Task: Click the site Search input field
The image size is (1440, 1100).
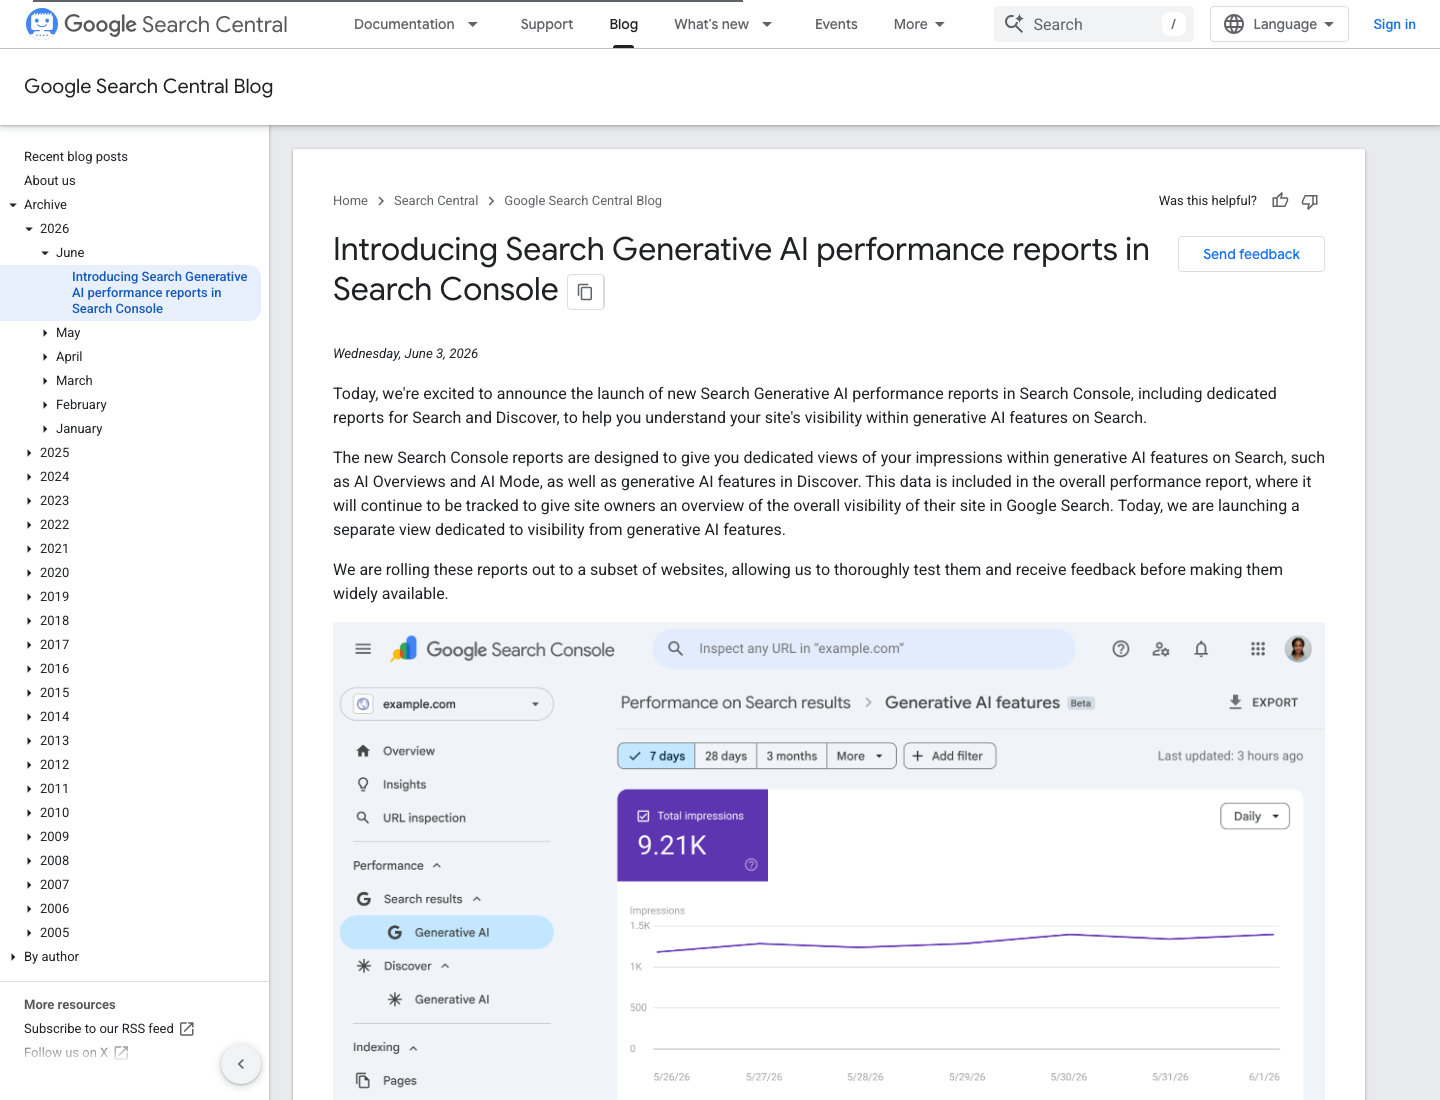Action: point(1094,24)
